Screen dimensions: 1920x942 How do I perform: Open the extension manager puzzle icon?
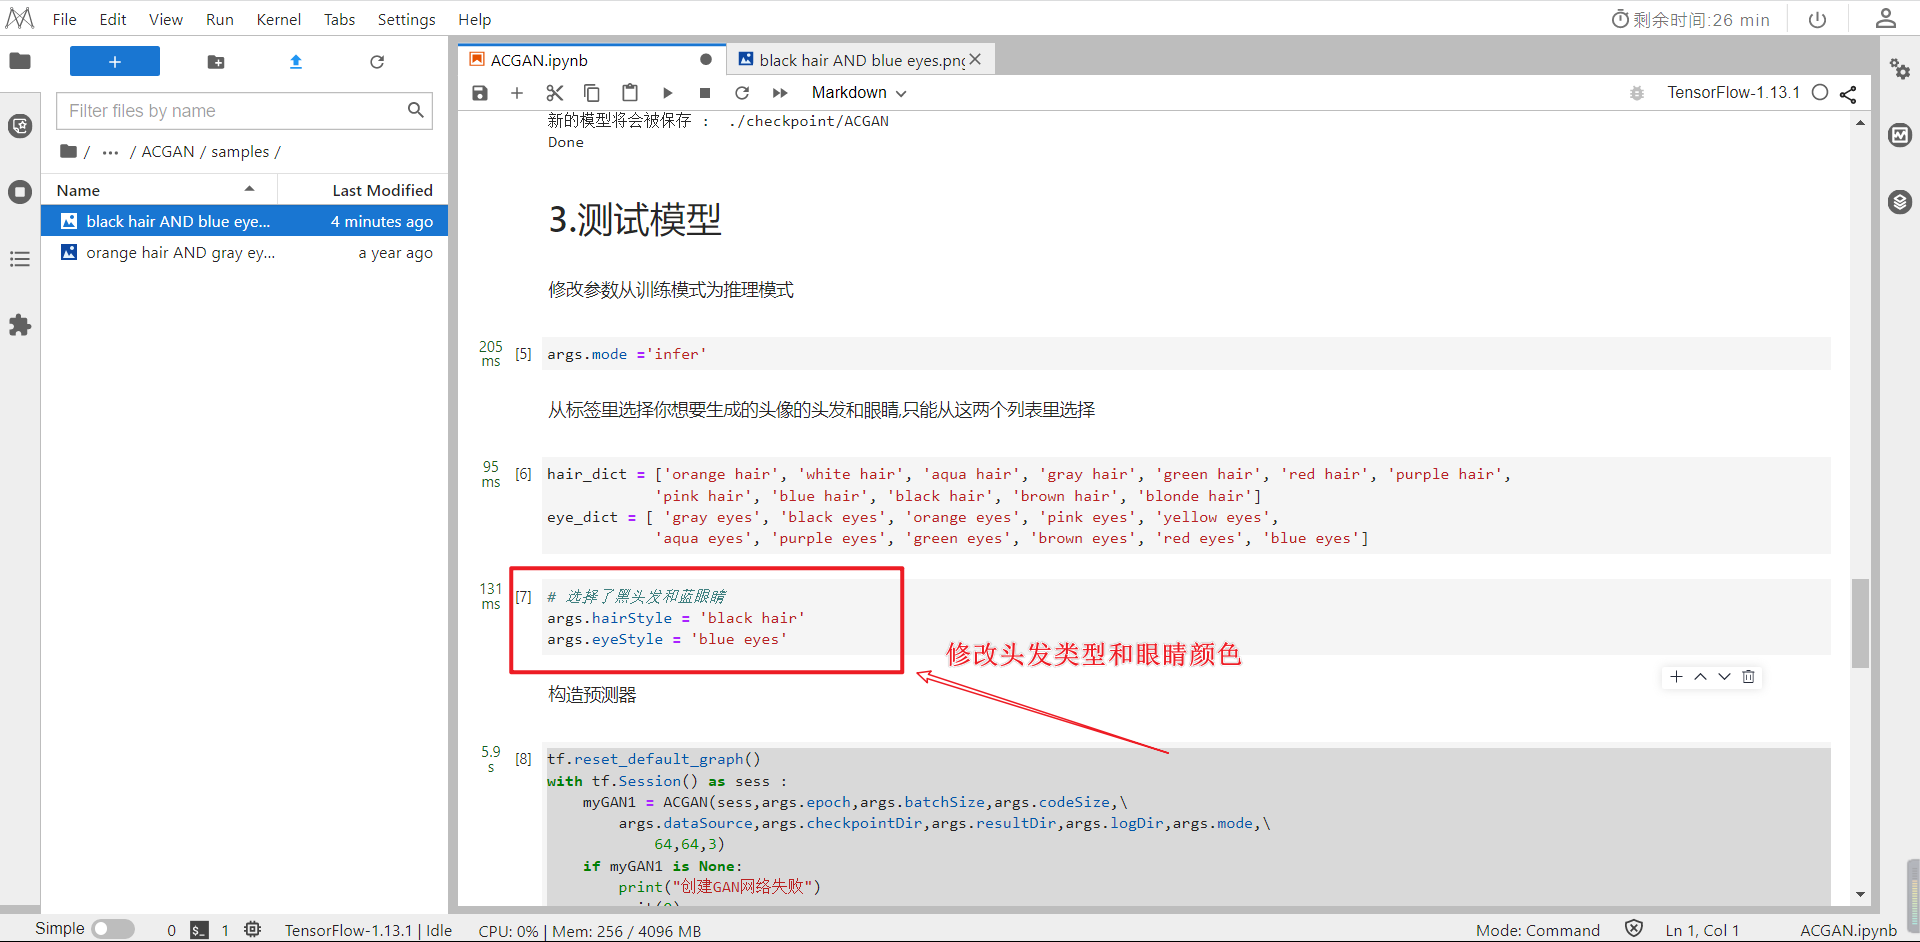[x=20, y=325]
